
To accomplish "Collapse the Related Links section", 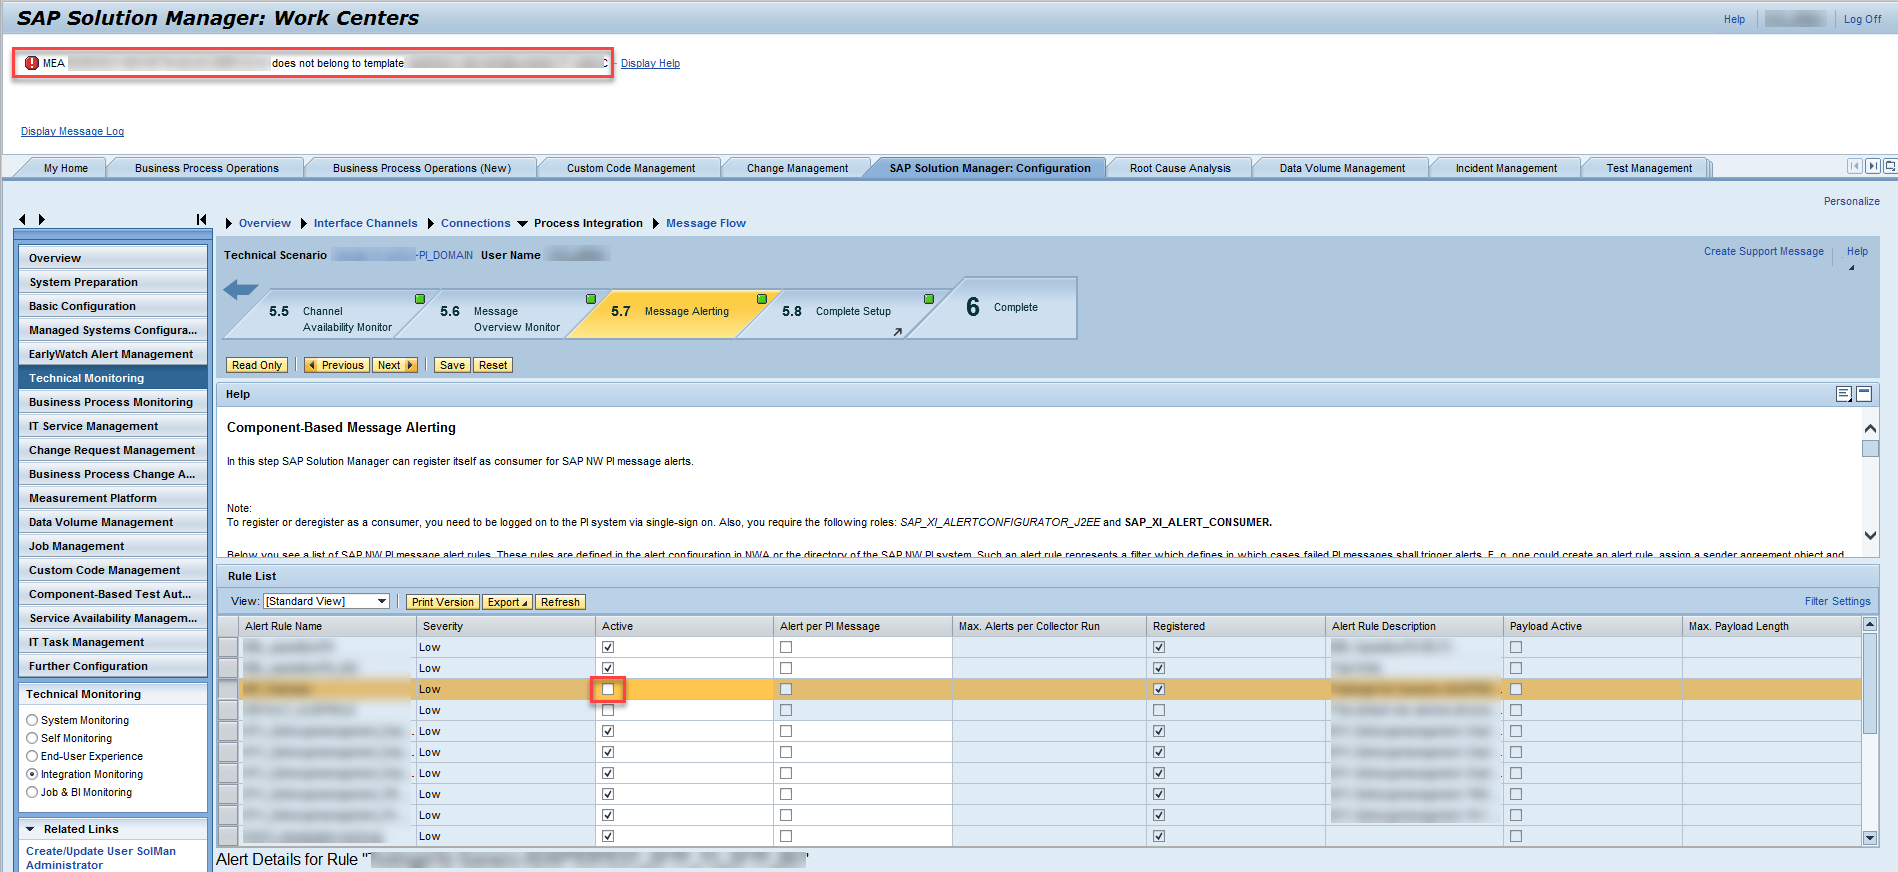I will [30, 829].
